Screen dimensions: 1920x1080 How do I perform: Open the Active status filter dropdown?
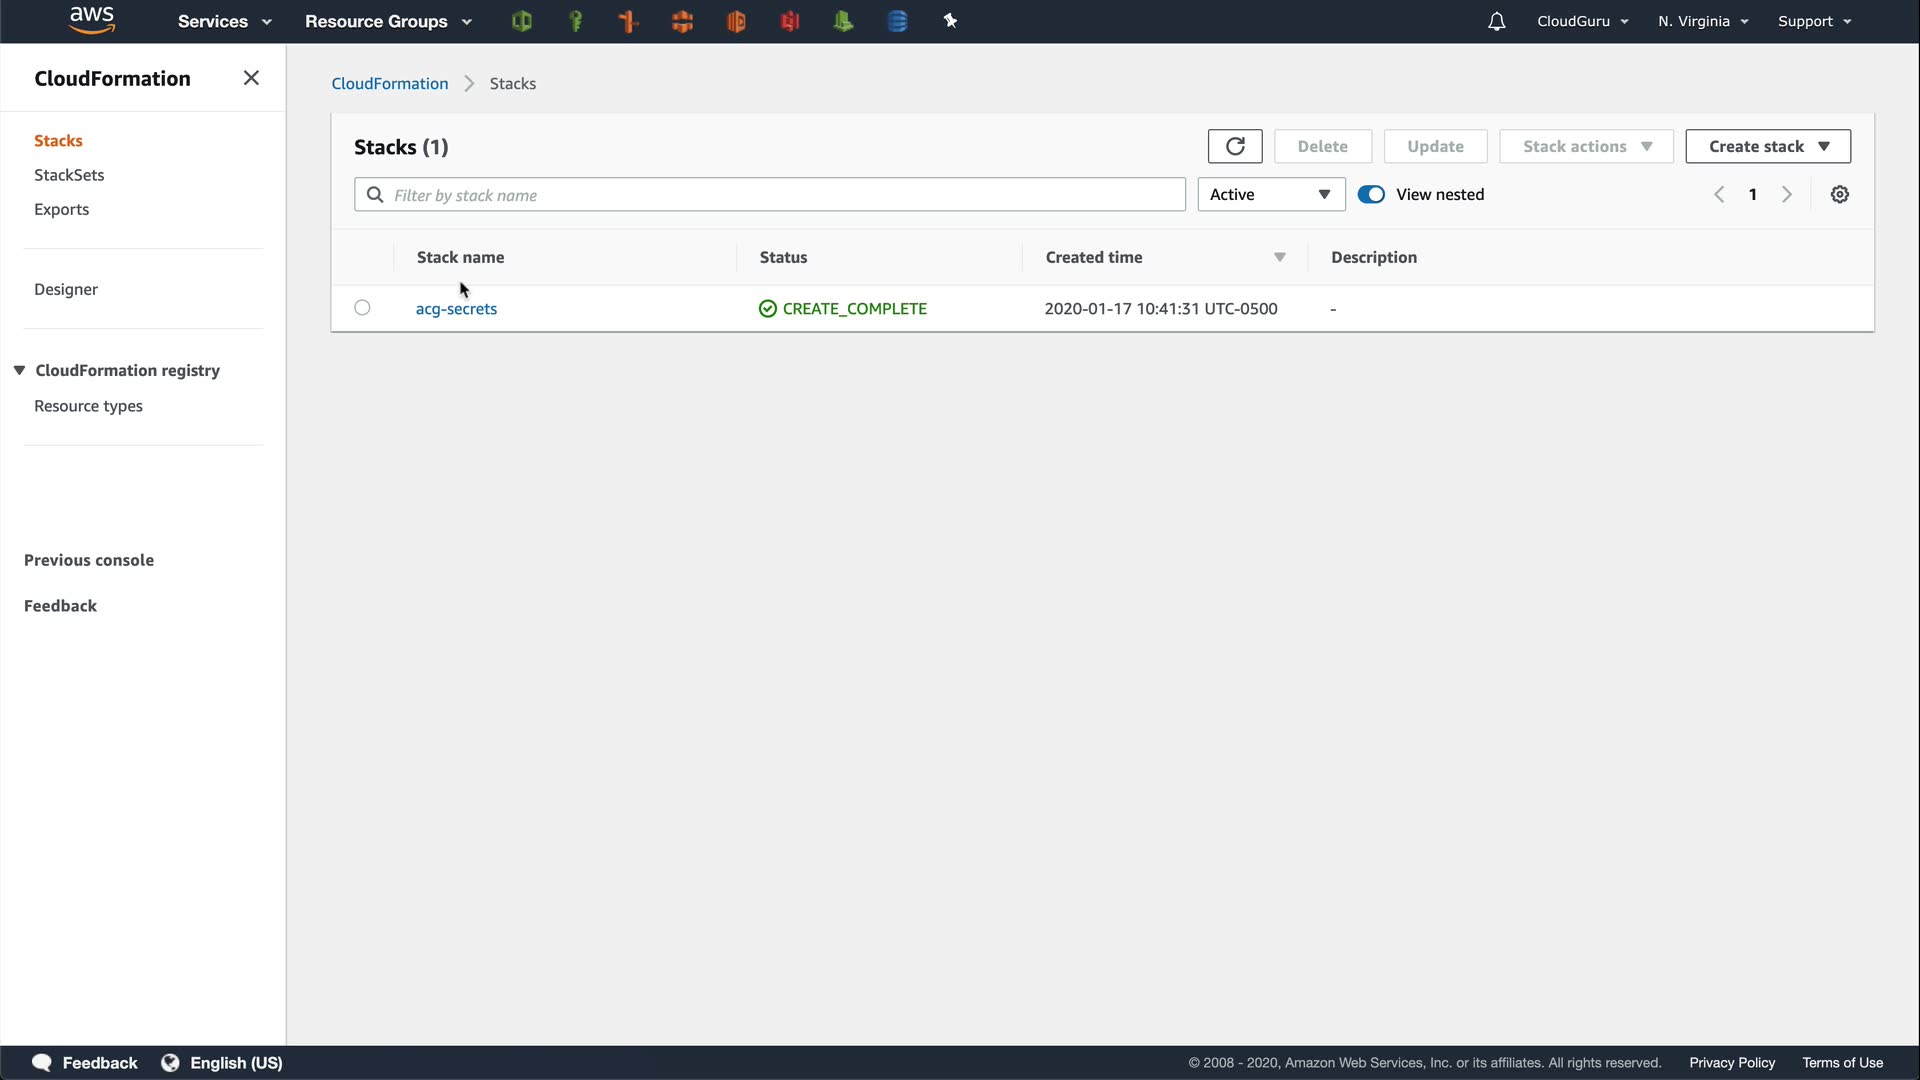[x=1270, y=195]
